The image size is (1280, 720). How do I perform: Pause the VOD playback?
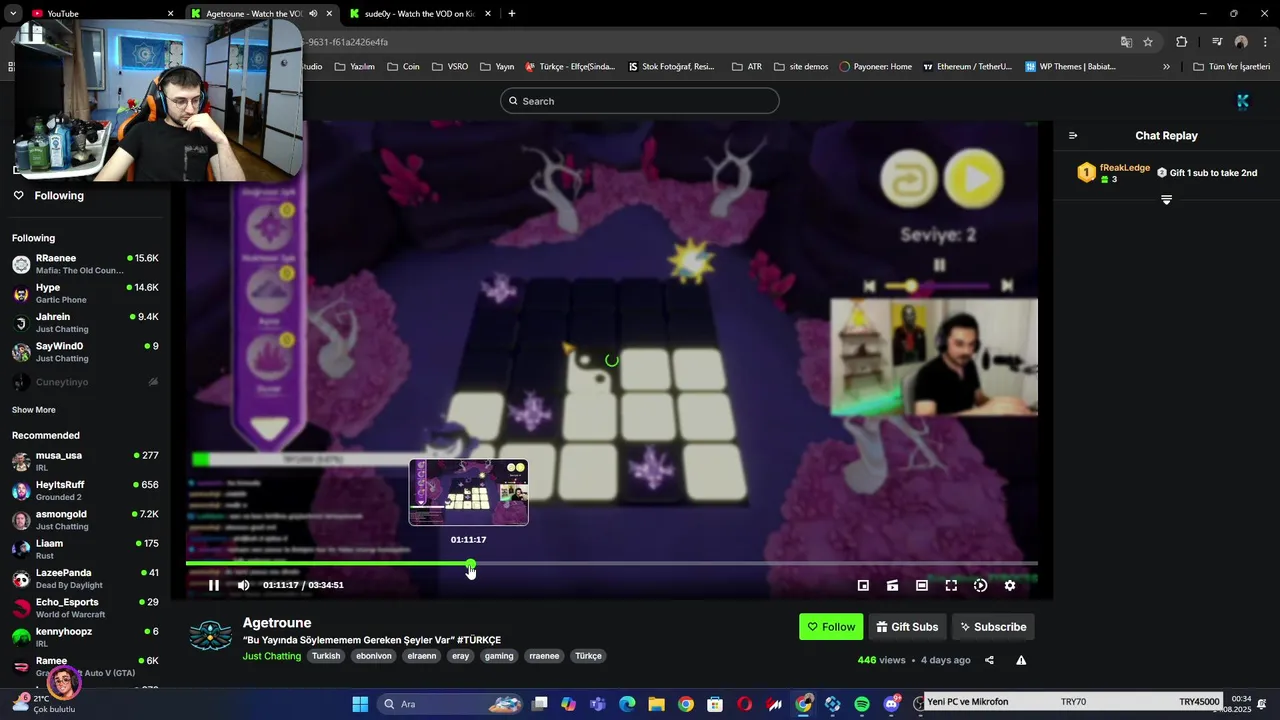213,585
